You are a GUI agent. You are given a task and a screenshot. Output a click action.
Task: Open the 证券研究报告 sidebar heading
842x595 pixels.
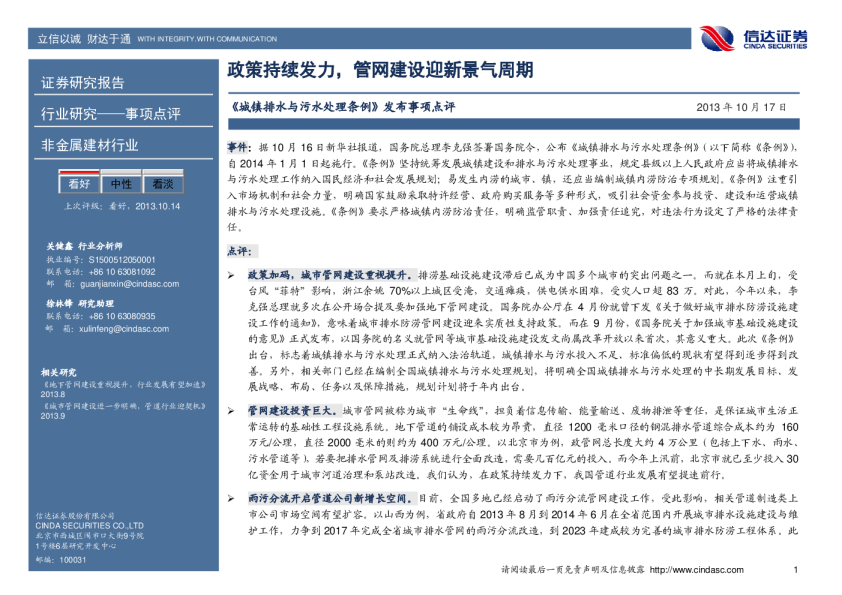[83, 82]
